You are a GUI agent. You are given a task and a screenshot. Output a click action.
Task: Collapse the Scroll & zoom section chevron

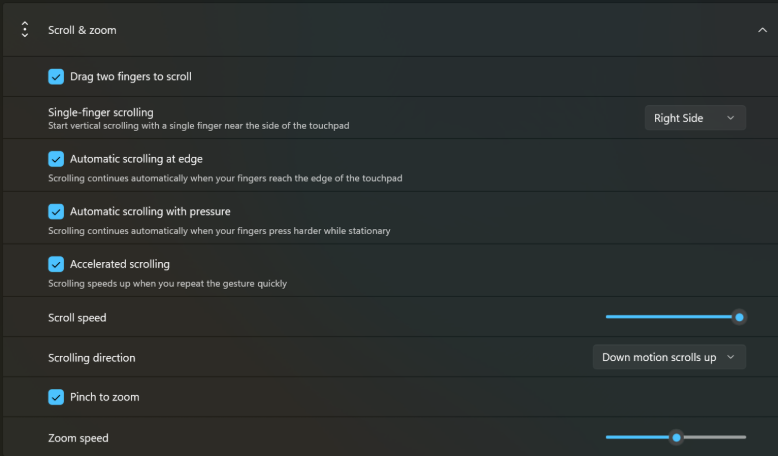(762, 30)
